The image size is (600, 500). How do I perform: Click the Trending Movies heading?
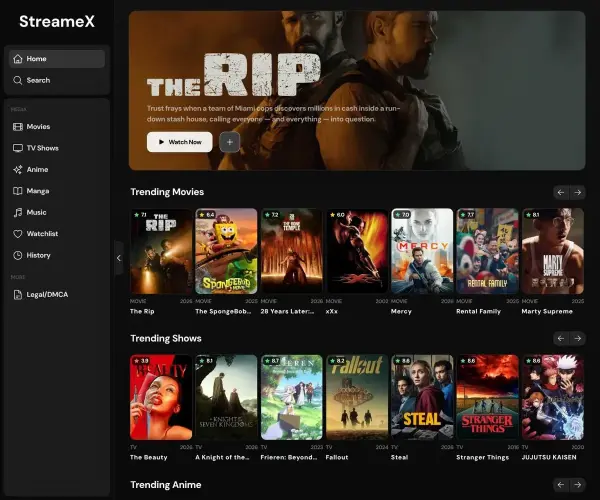(167, 192)
